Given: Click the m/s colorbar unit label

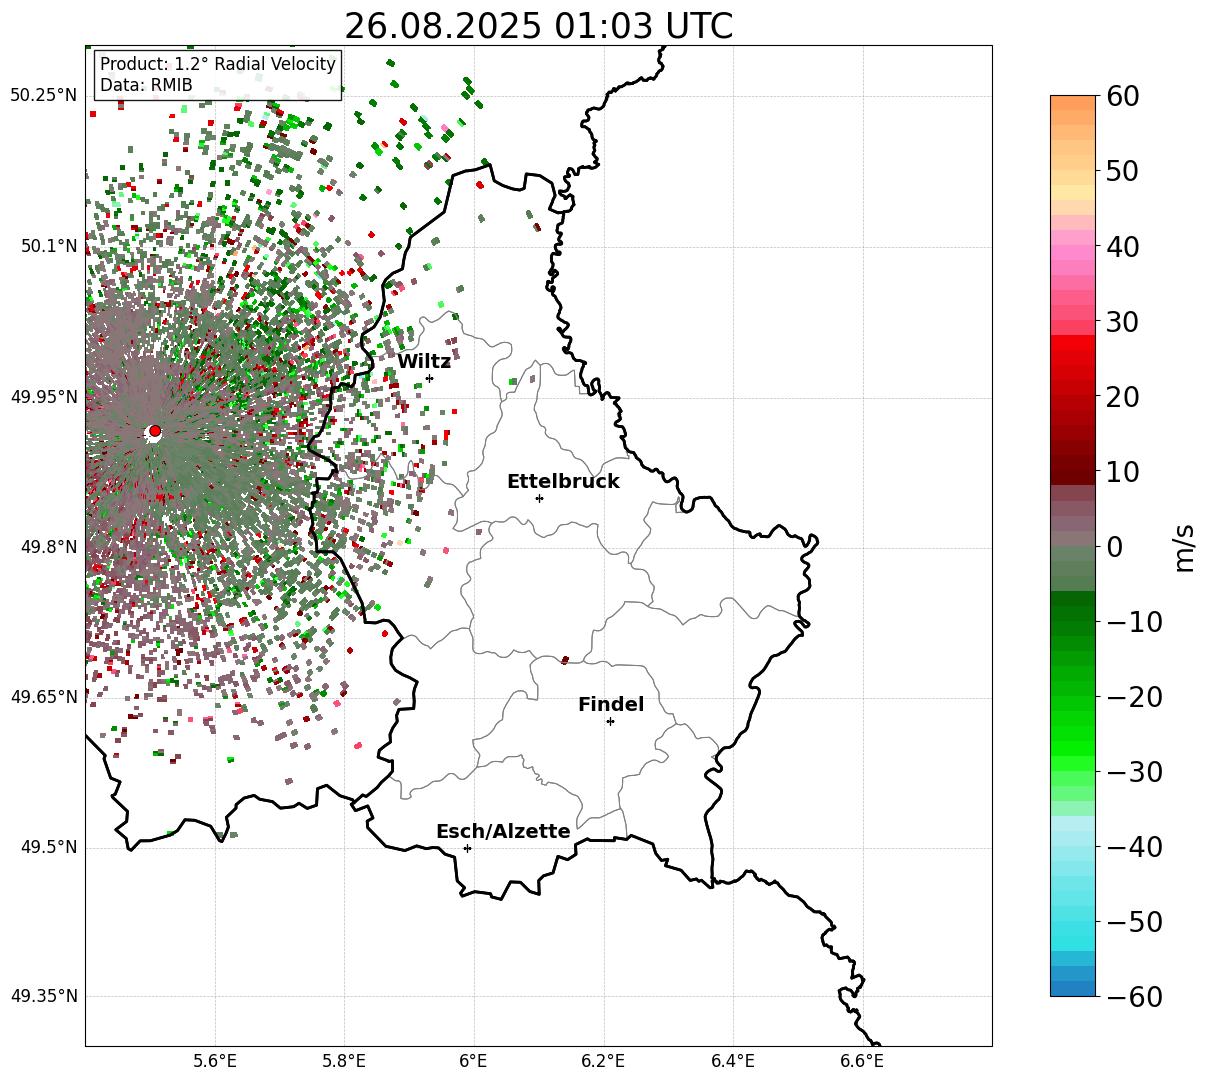Looking at the screenshot, I should coord(1184,546).
